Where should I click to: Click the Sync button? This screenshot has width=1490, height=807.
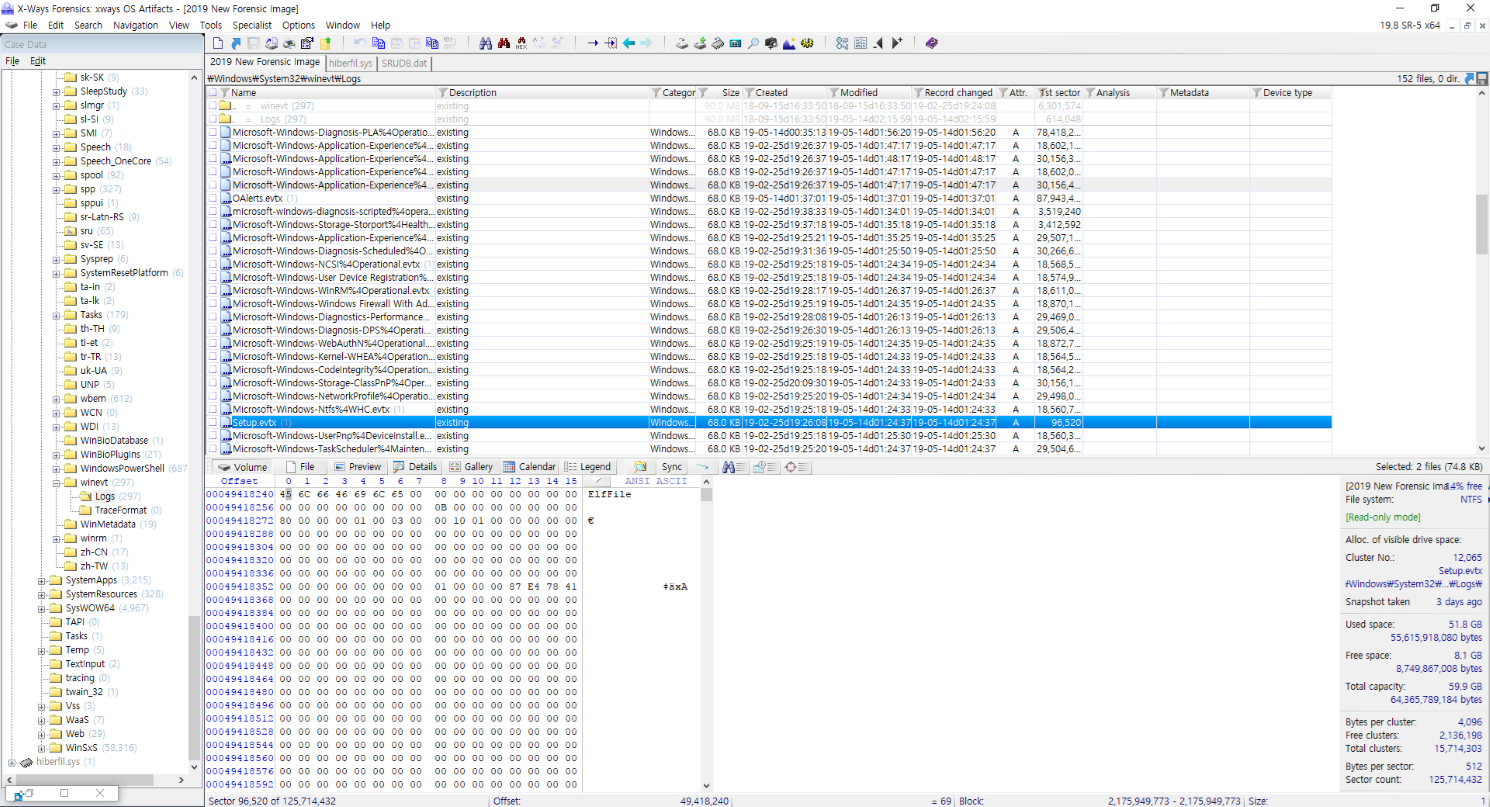(672, 467)
